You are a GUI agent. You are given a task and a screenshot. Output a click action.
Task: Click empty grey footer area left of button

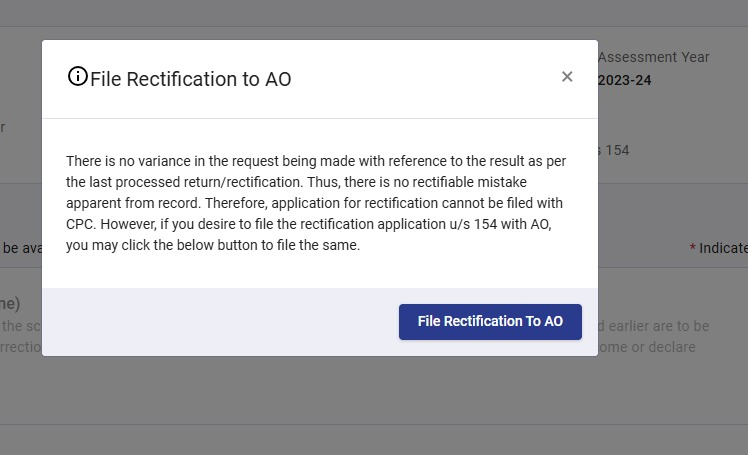tap(220, 322)
